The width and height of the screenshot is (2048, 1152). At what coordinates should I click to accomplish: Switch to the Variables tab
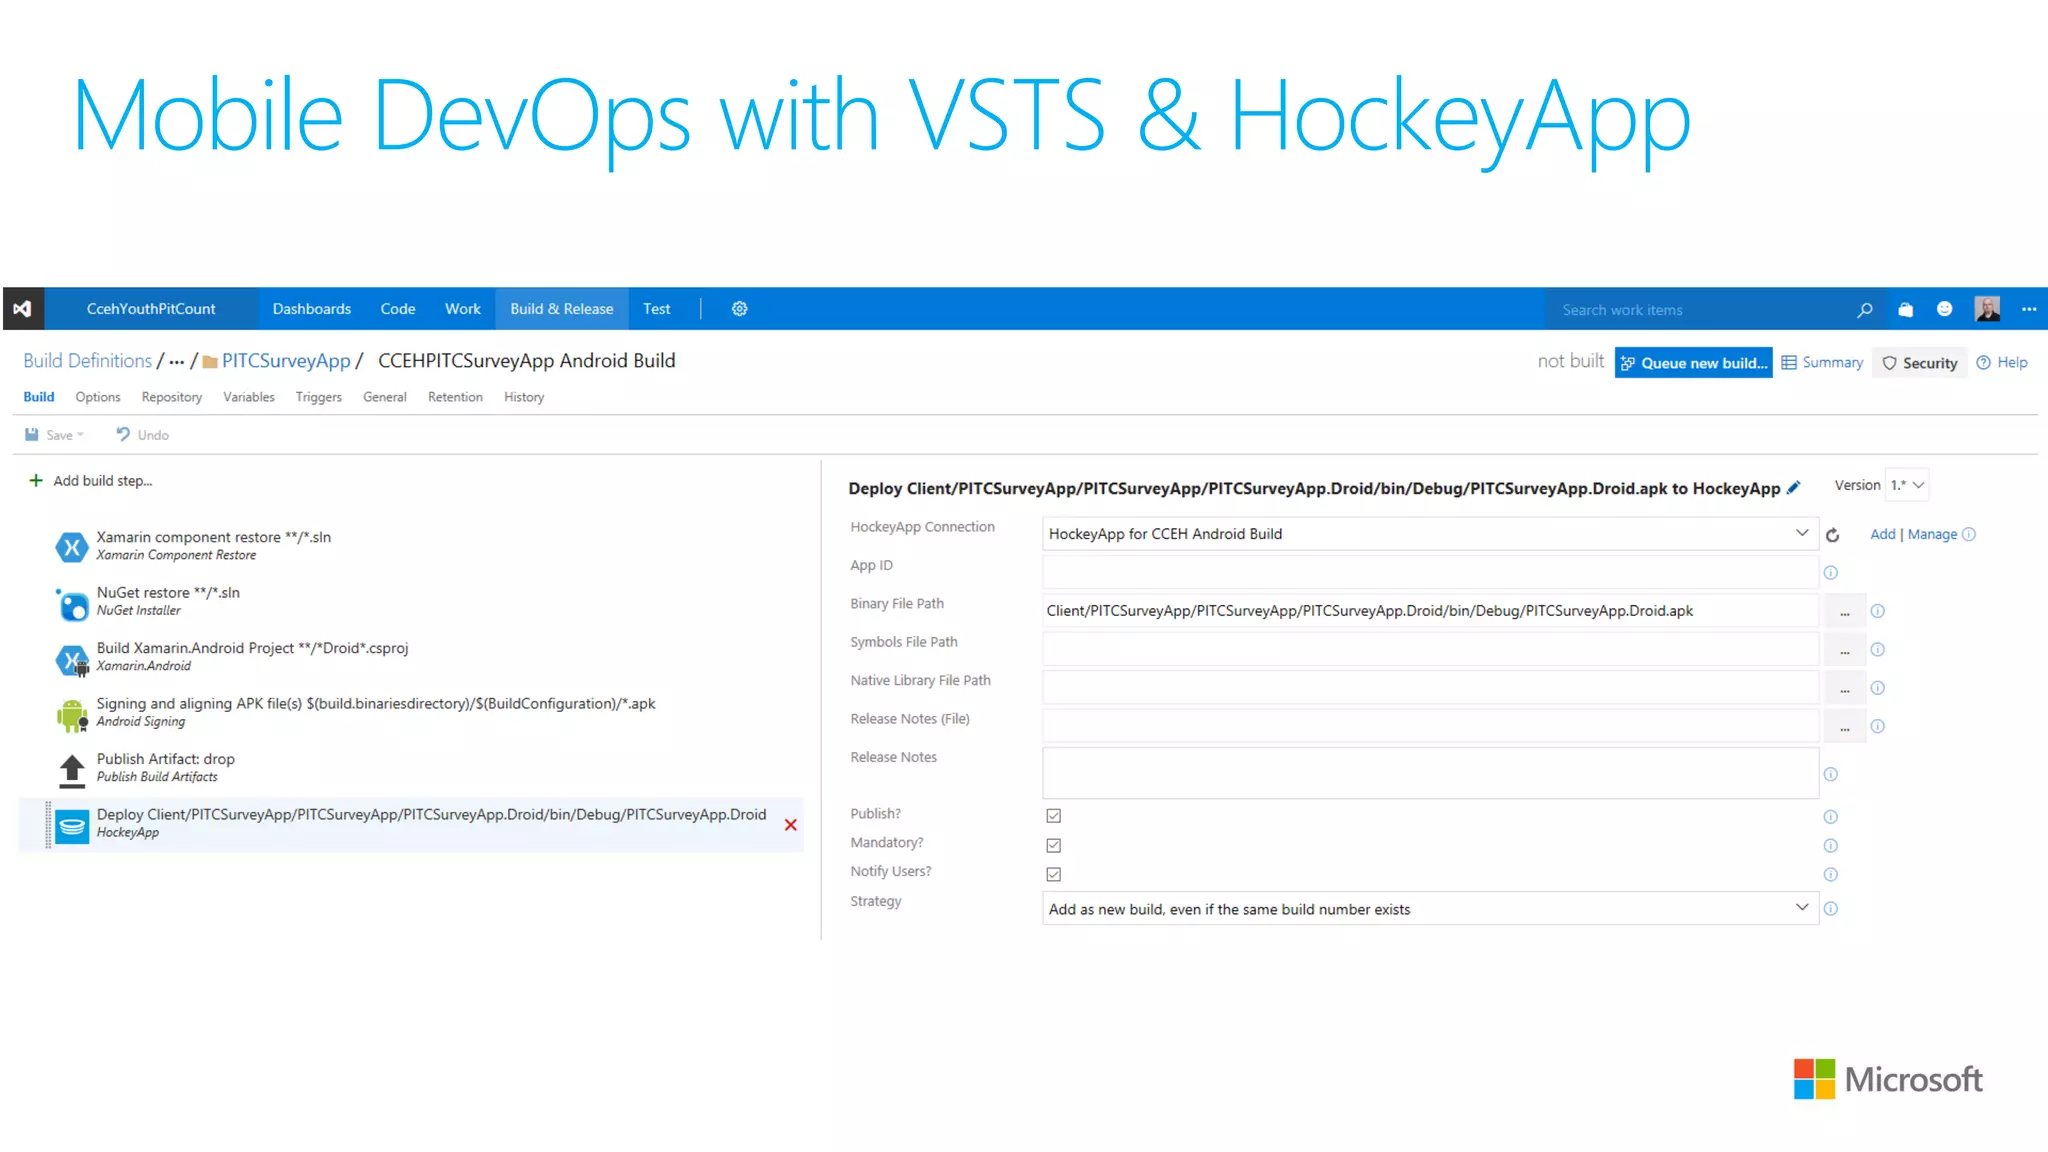(249, 397)
